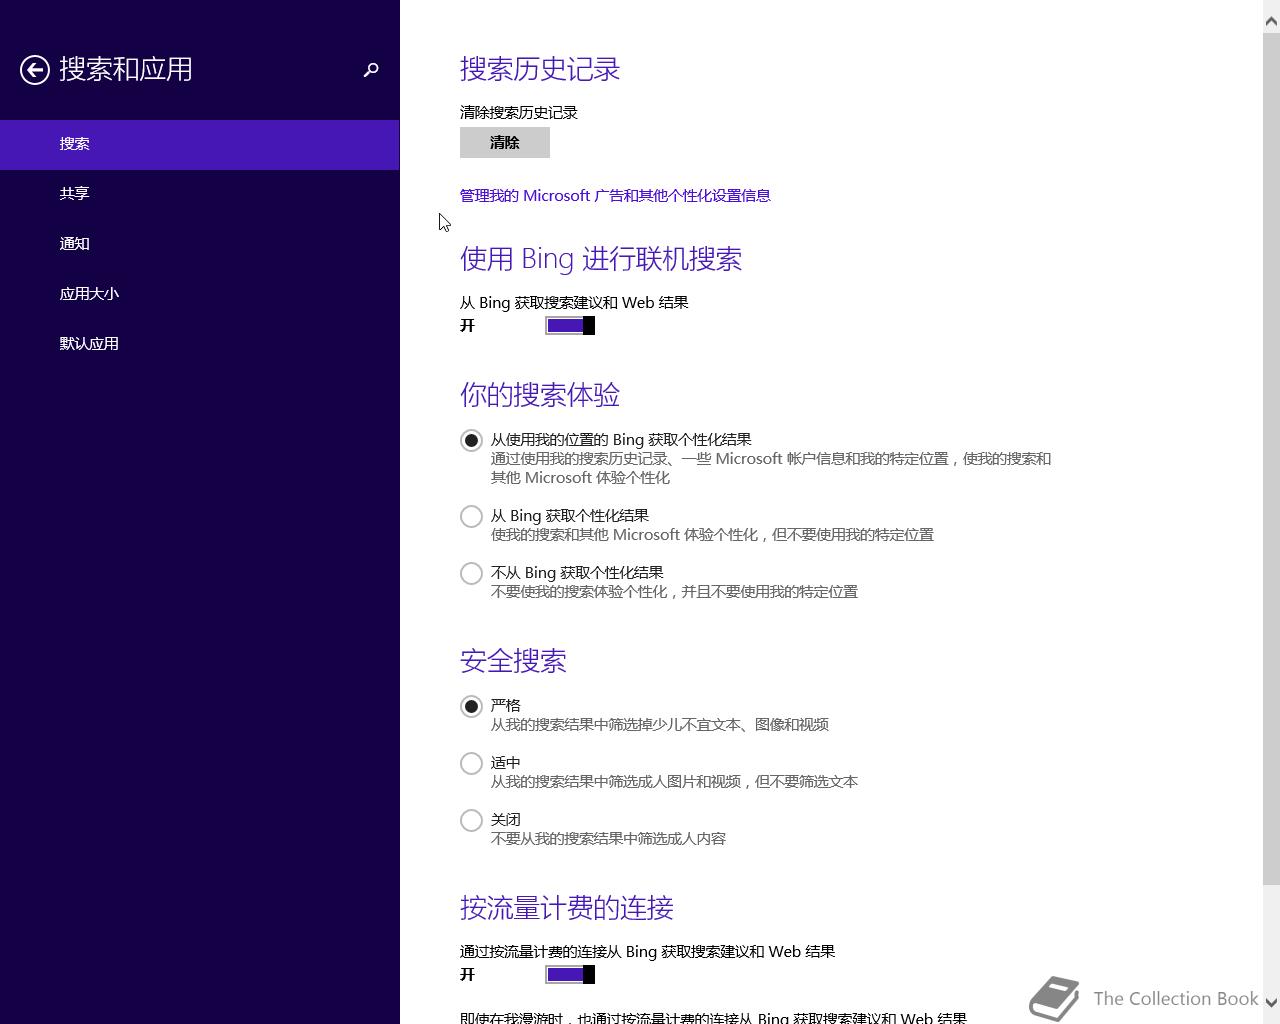1280x1024 pixels.
Task: Click the 清除搜索历史记录 label
Action: tap(519, 113)
